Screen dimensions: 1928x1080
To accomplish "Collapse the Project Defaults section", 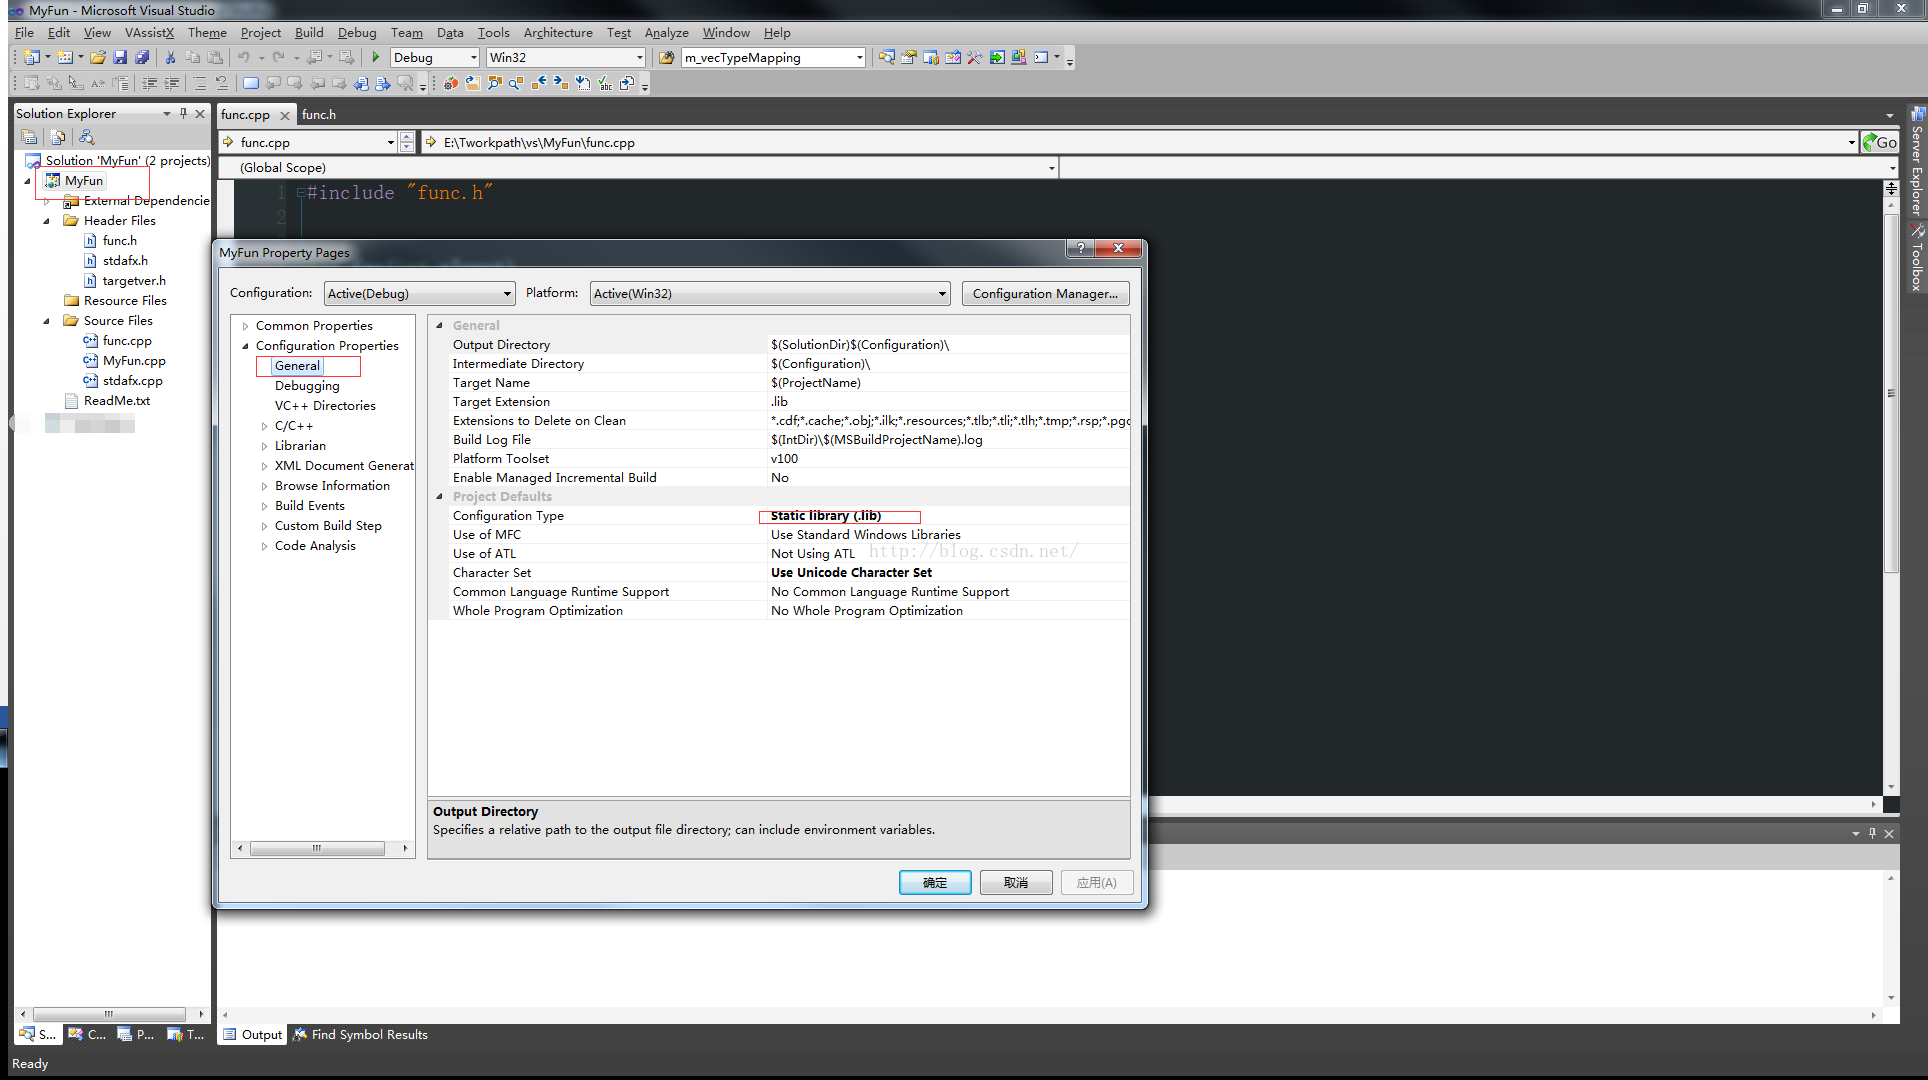I will click(x=439, y=496).
